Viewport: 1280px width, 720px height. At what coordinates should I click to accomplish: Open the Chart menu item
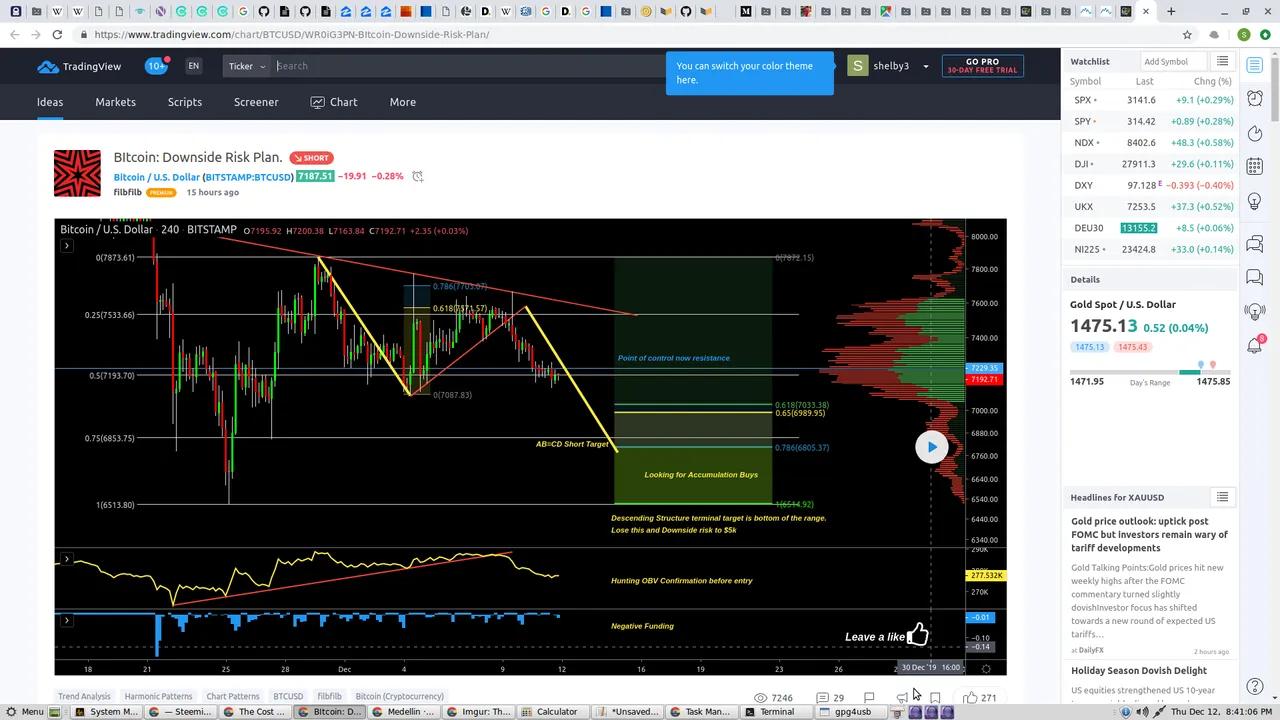334,102
